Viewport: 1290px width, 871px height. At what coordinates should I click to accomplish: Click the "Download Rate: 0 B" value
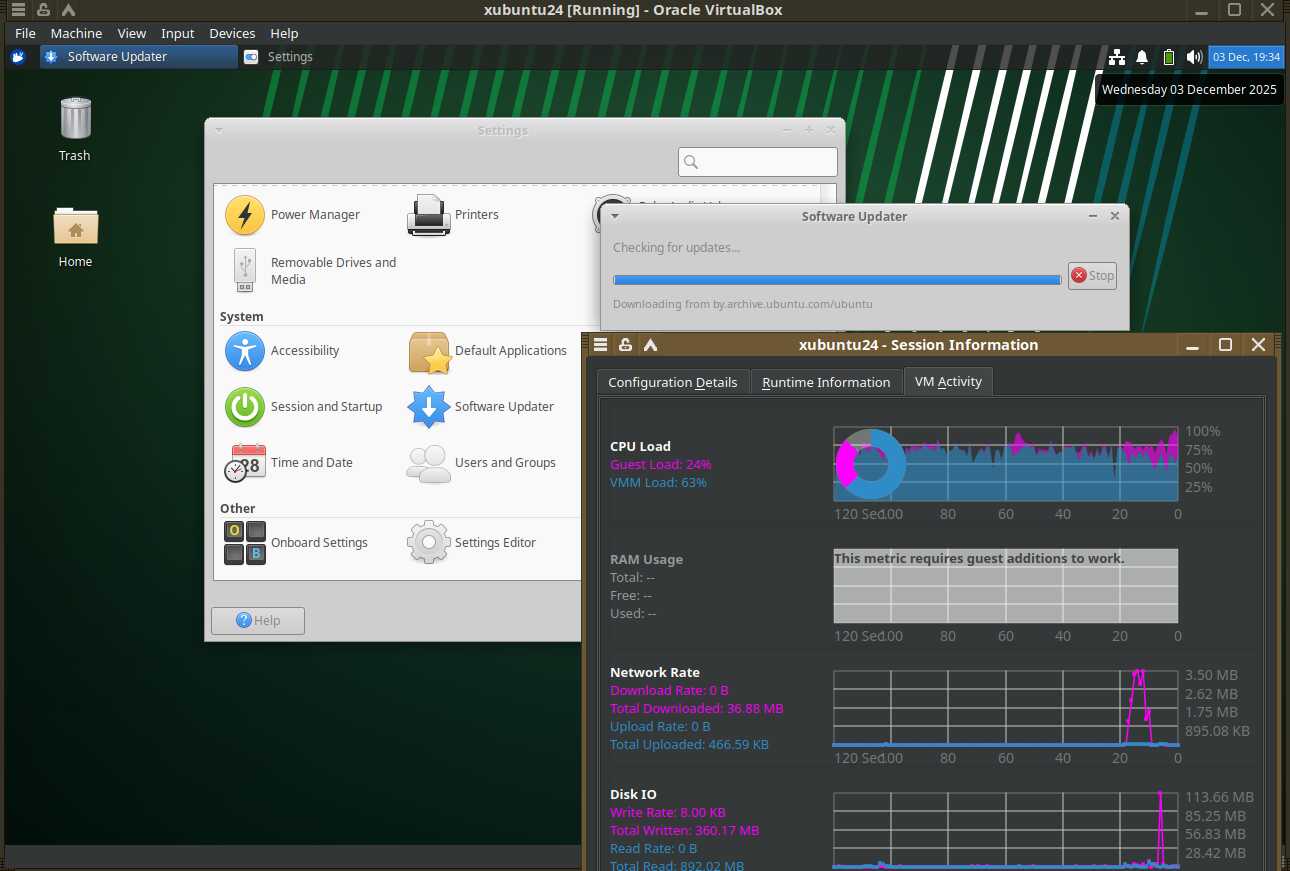pos(670,691)
